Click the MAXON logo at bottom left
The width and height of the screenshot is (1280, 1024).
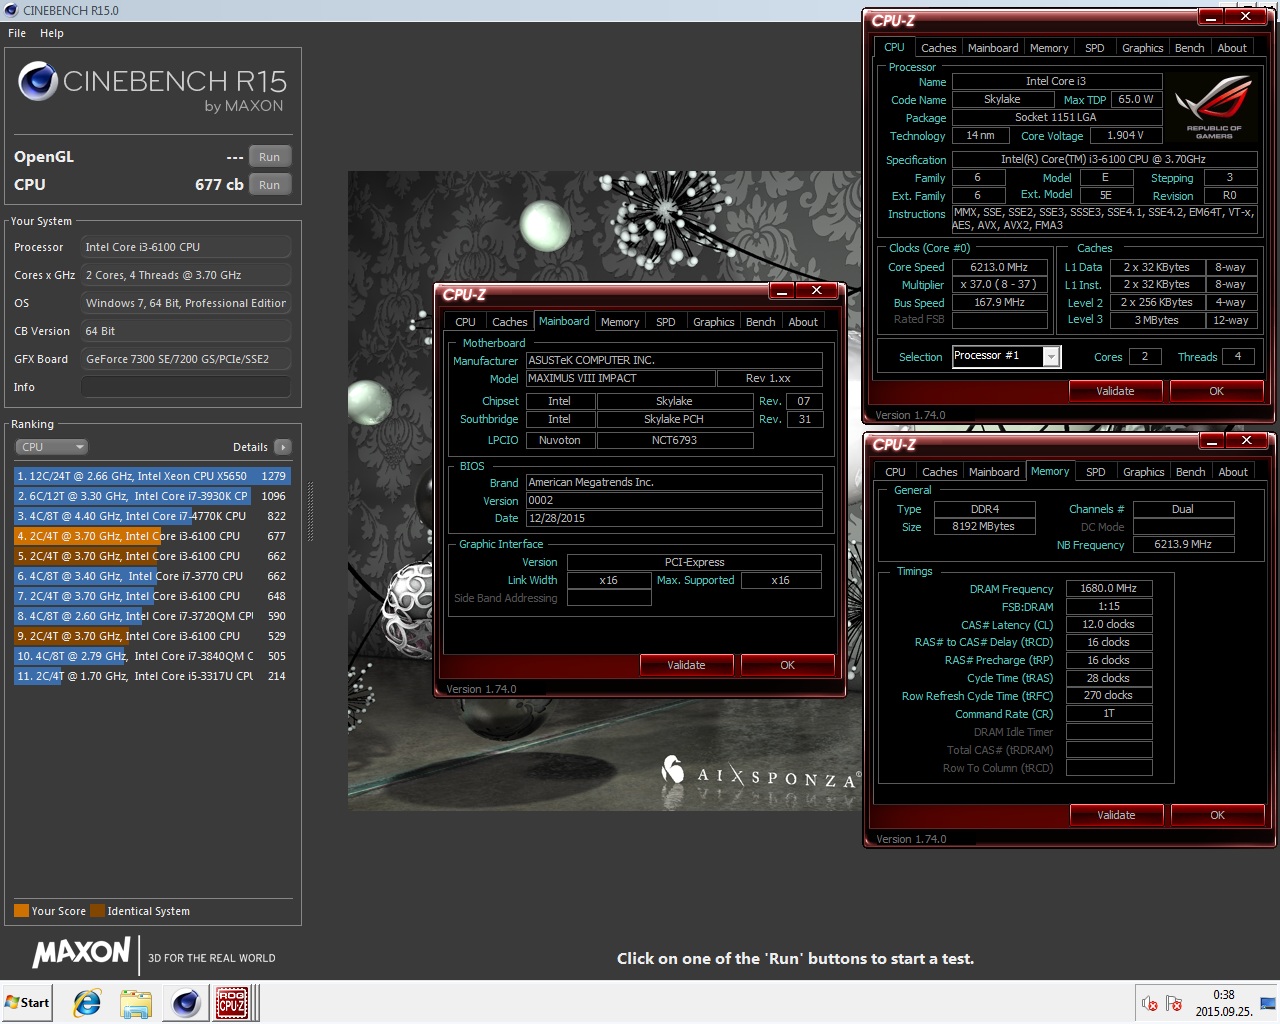[x=82, y=953]
